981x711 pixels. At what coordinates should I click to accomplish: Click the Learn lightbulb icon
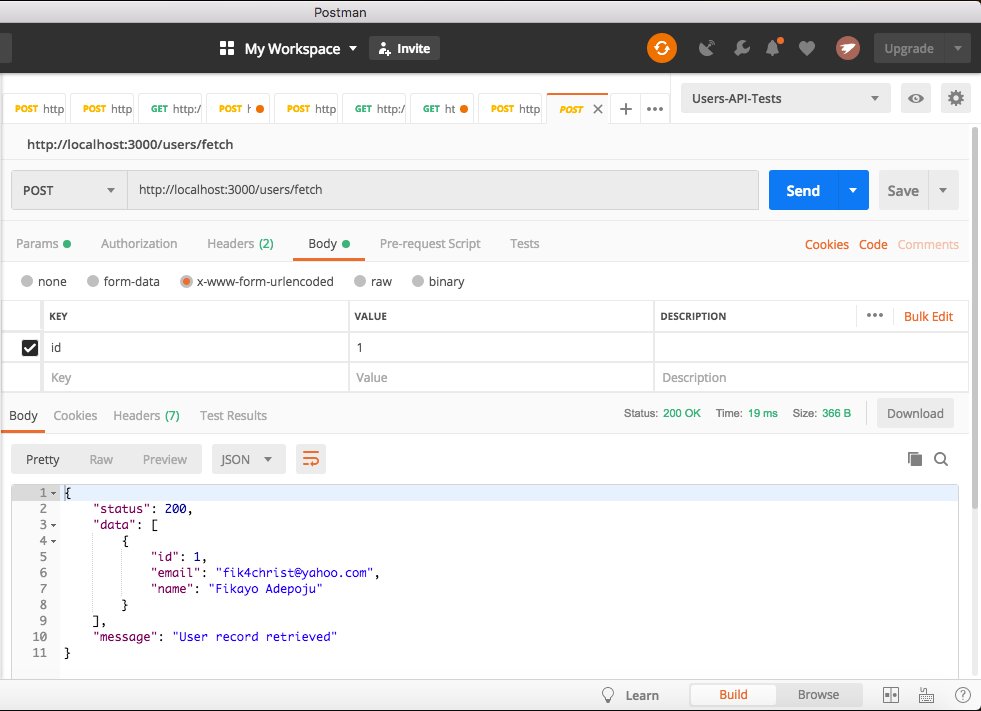click(x=607, y=695)
